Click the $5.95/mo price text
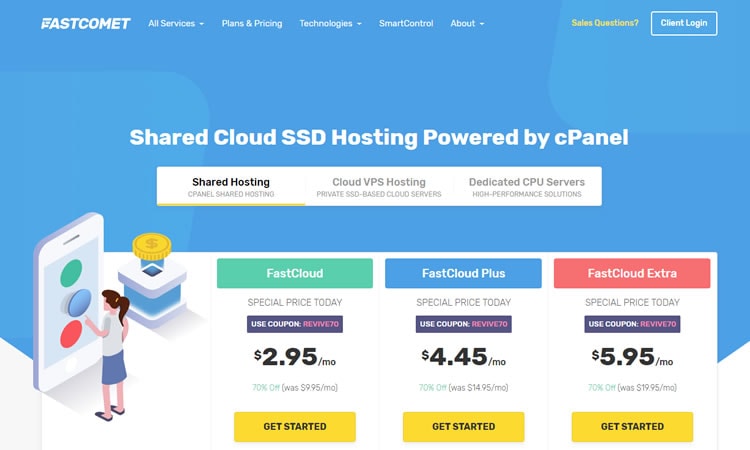This screenshot has height=450, width=750. 632,357
